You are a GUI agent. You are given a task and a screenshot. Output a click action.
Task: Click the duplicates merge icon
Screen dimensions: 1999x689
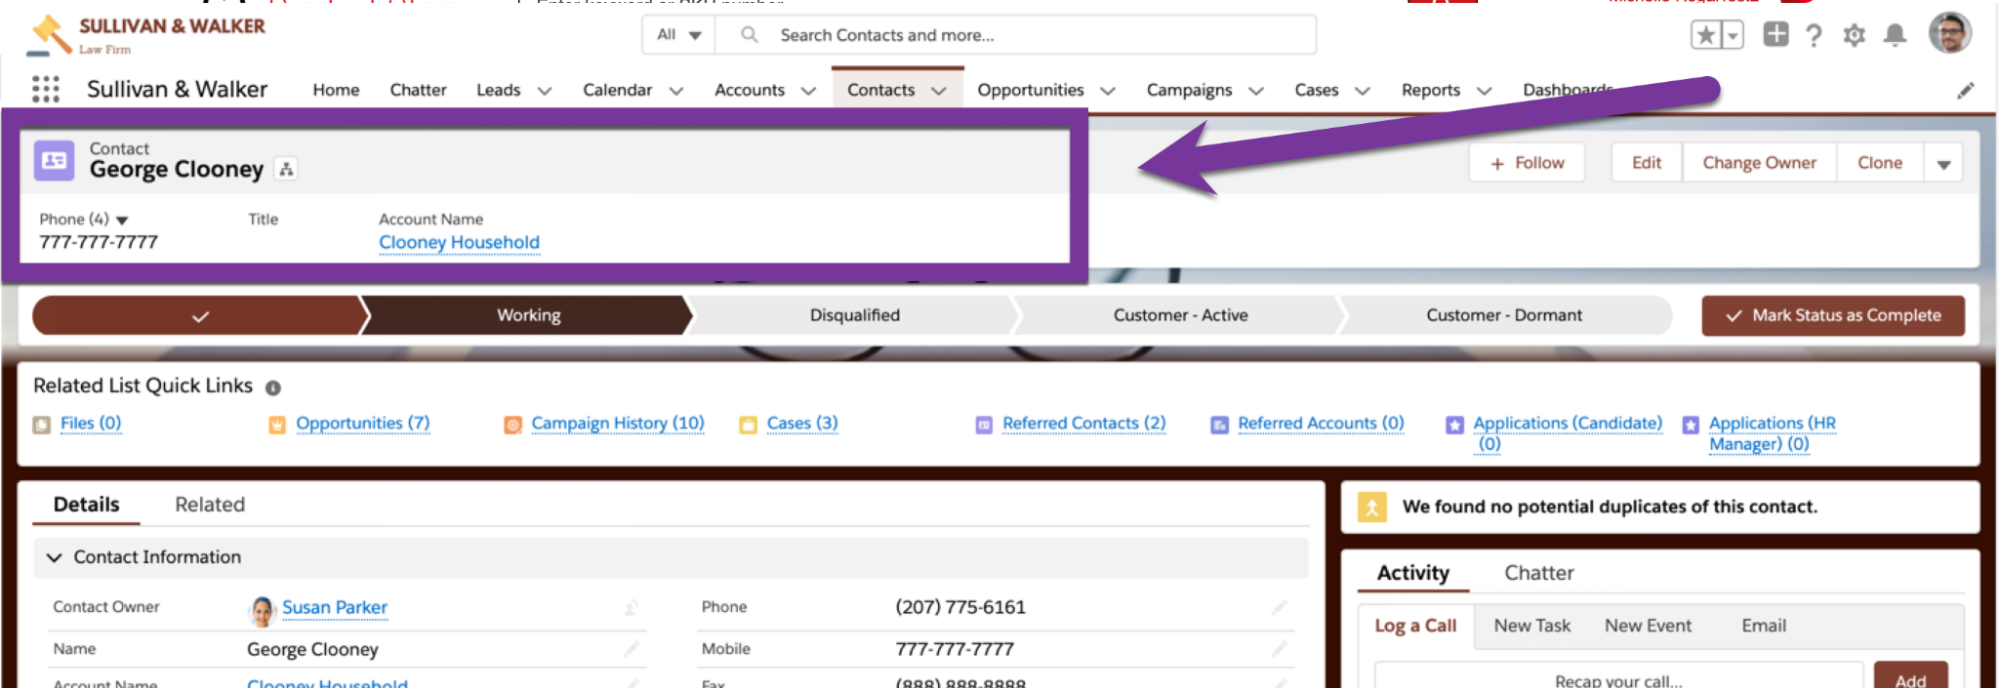click(1372, 508)
